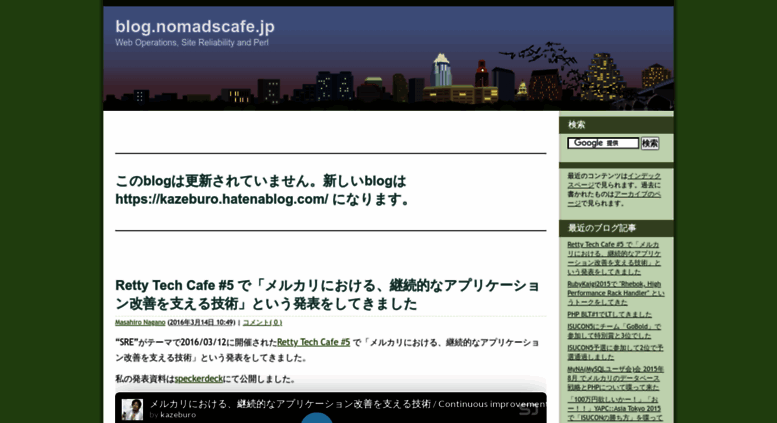This screenshot has height=423, width=777.
Task: Open author Masahiro Nagano link
Action: [140, 322]
